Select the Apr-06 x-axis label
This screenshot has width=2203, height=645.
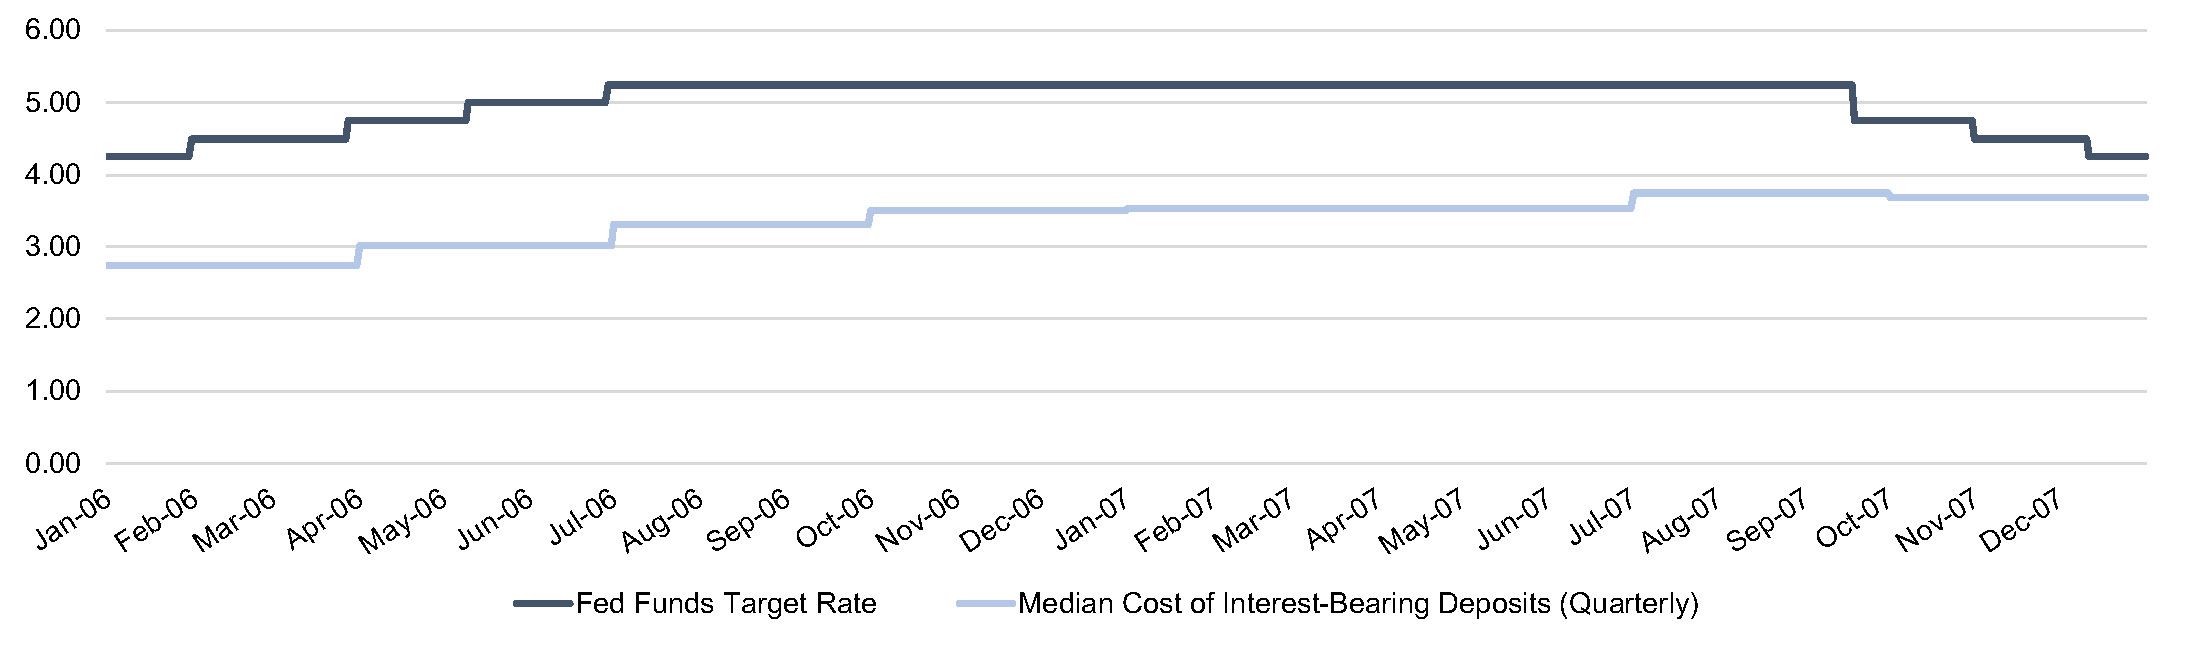click(x=324, y=520)
